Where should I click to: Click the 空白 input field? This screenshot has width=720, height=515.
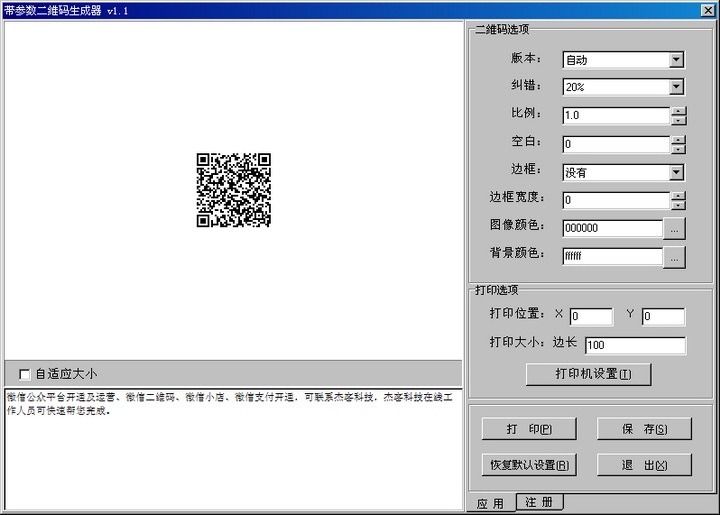coord(616,144)
